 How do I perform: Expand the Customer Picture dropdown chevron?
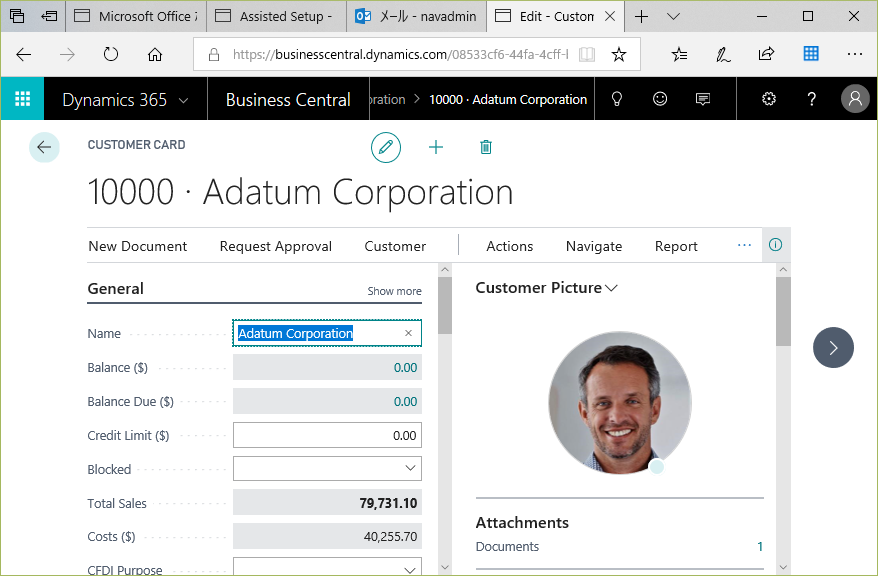(611, 288)
